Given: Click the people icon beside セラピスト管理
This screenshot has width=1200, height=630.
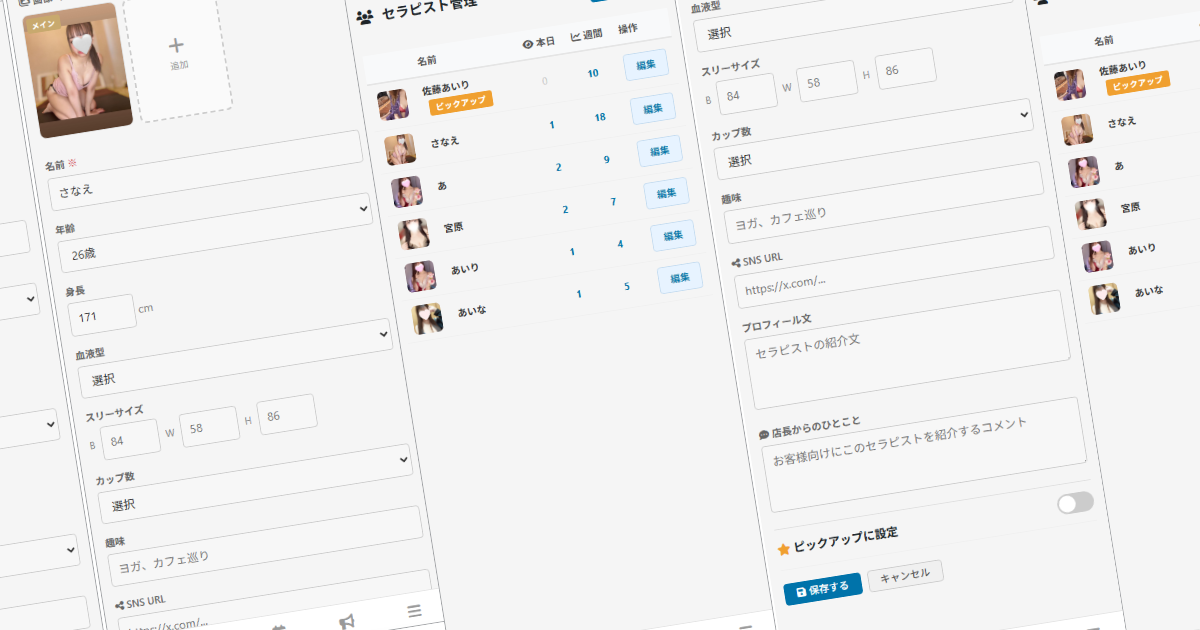Looking at the screenshot, I should (x=365, y=16).
